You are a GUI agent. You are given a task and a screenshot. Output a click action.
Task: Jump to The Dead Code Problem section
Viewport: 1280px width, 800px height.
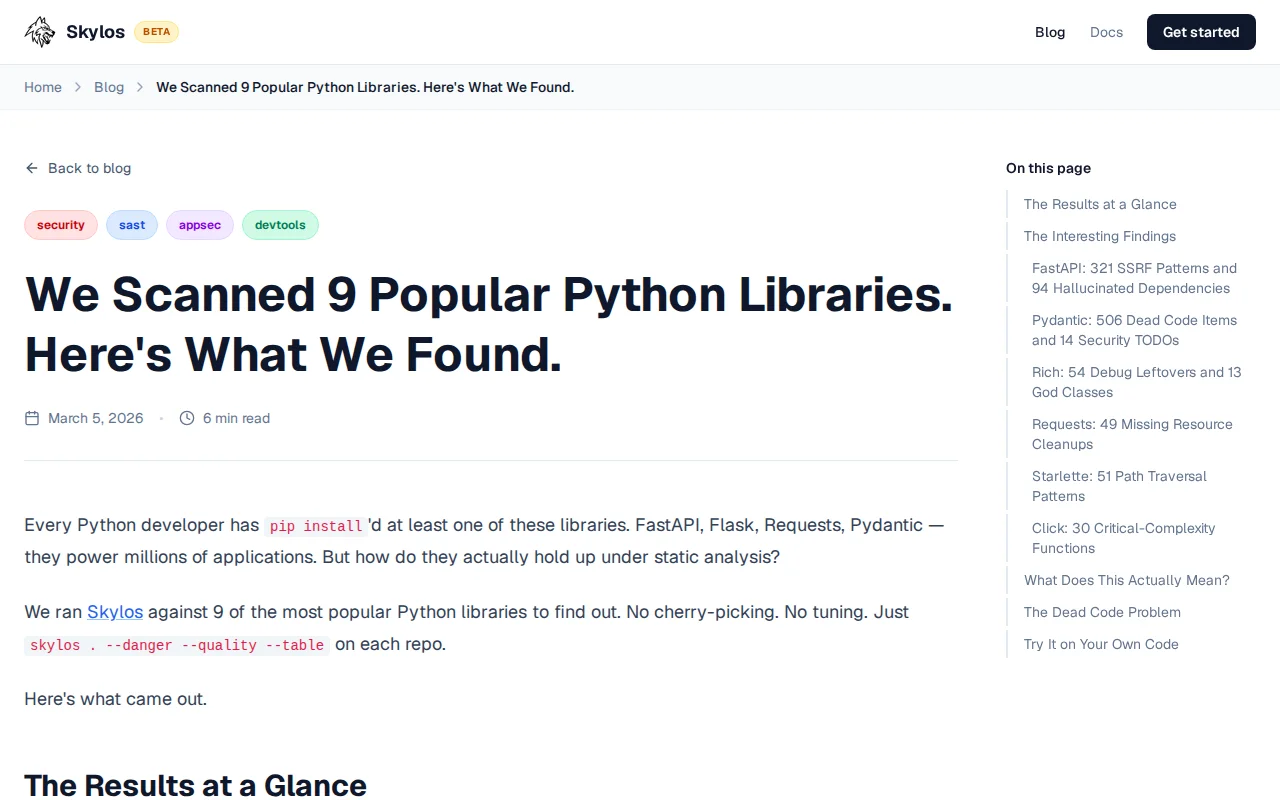[x=1102, y=612]
